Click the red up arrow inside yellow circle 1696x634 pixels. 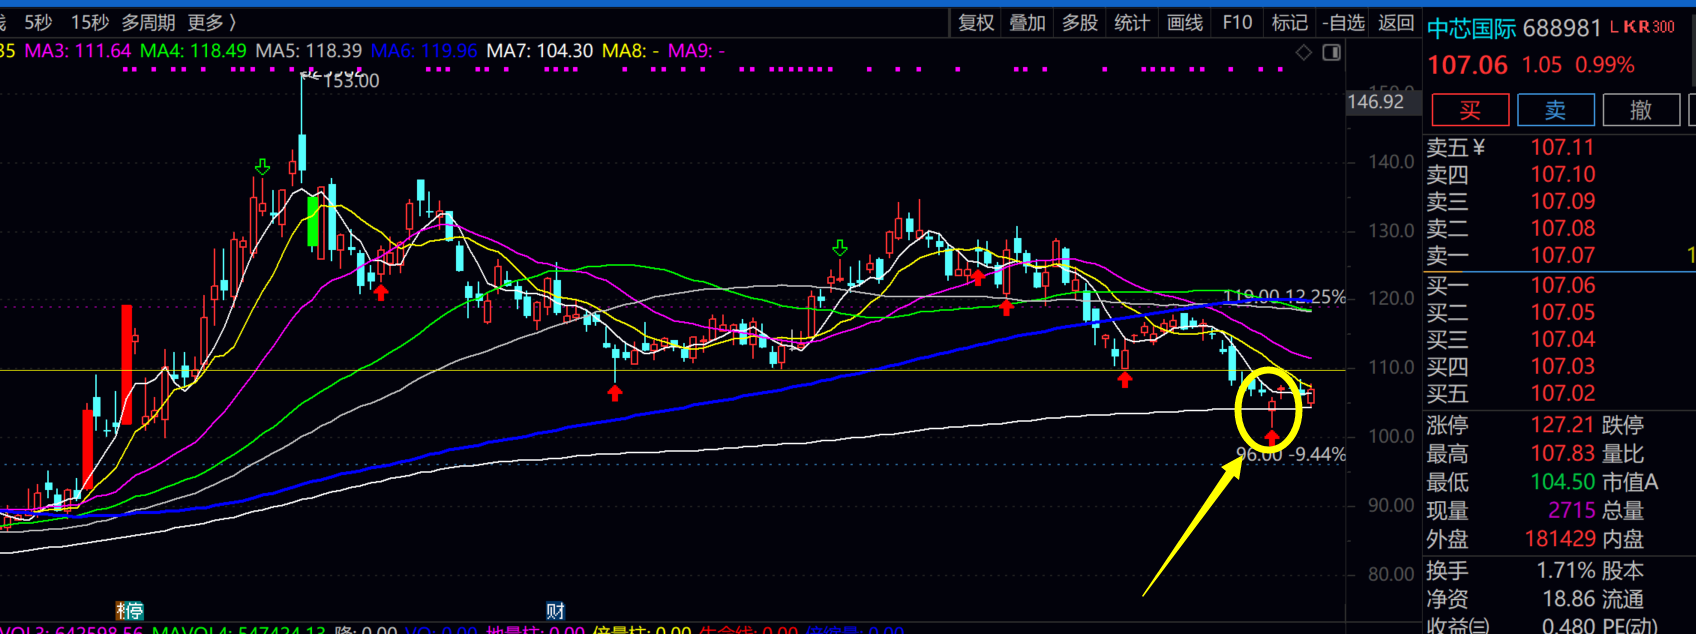1271,436
